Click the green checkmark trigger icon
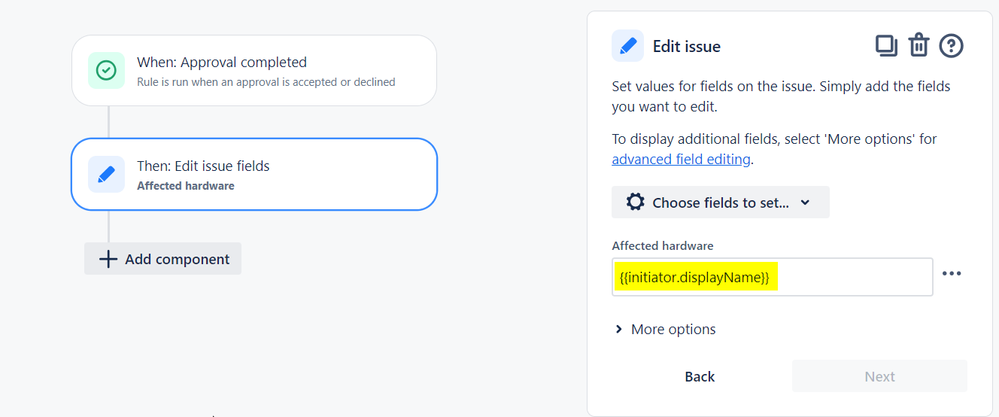The width and height of the screenshot is (999, 417). 105,71
